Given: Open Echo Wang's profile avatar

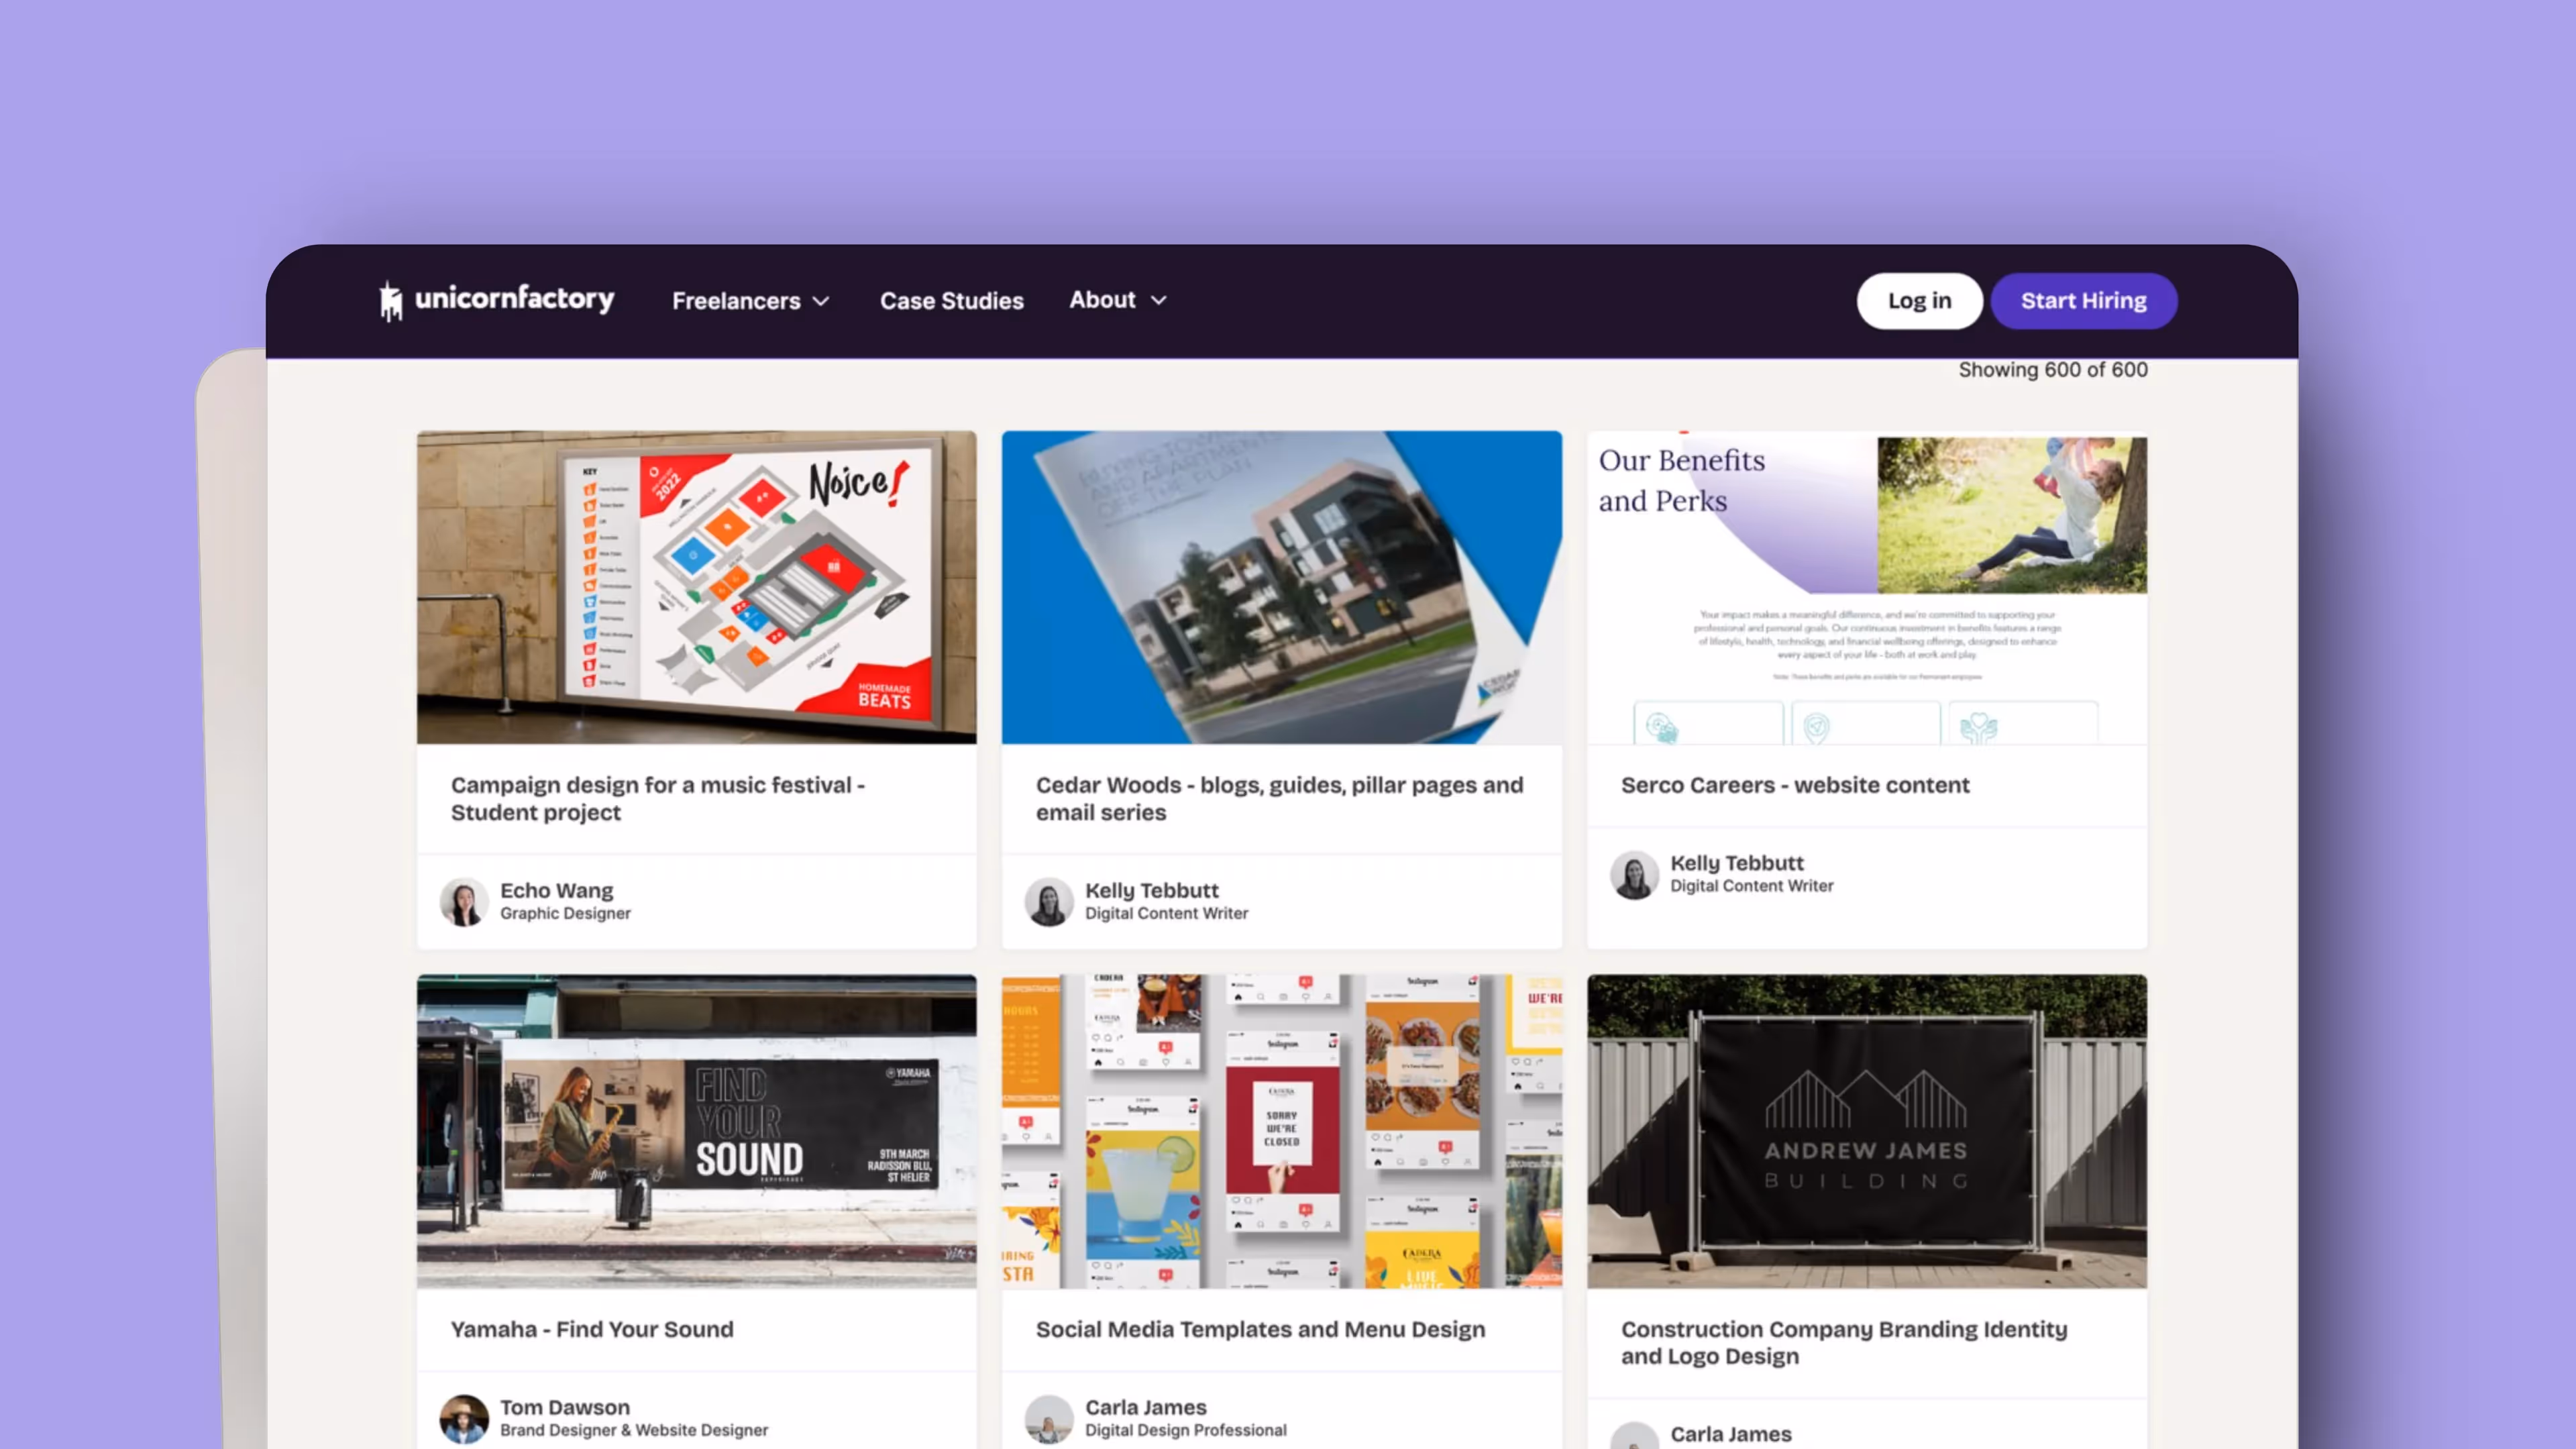Looking at the screenshot, I should click(464, 901).
